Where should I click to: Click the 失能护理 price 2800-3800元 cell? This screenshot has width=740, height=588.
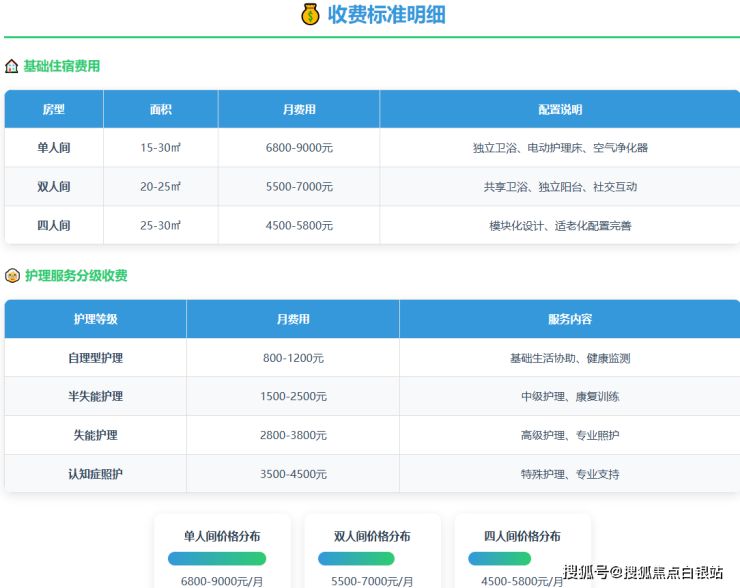point(293,436)
